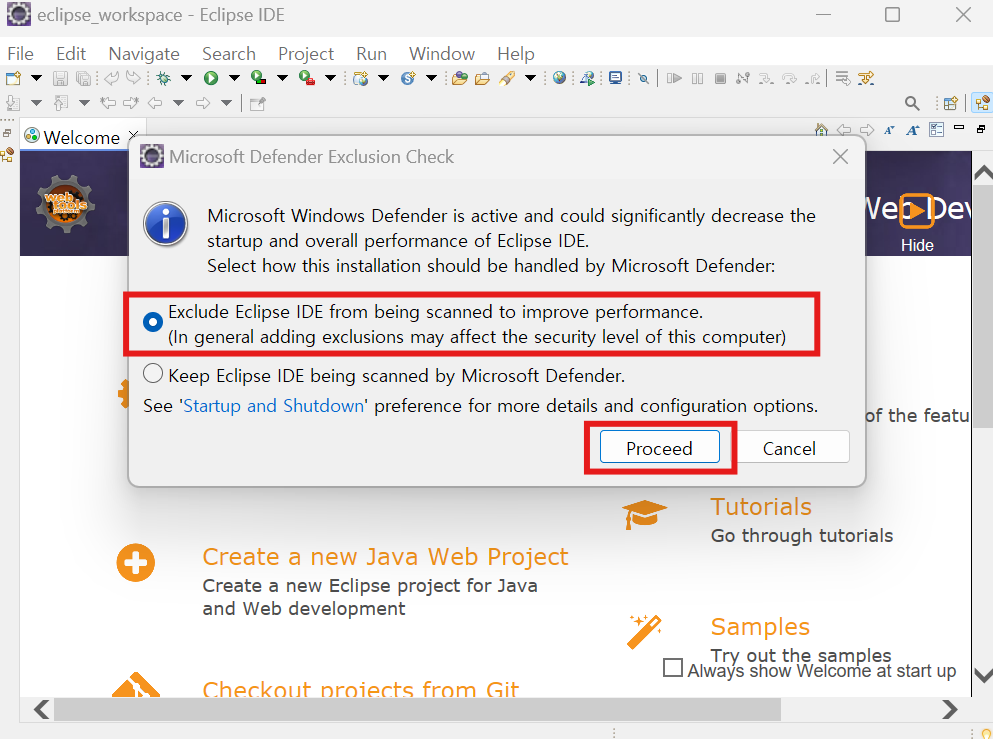Open the Tutorials link
The image size is (993, 739).
[761, 507]
